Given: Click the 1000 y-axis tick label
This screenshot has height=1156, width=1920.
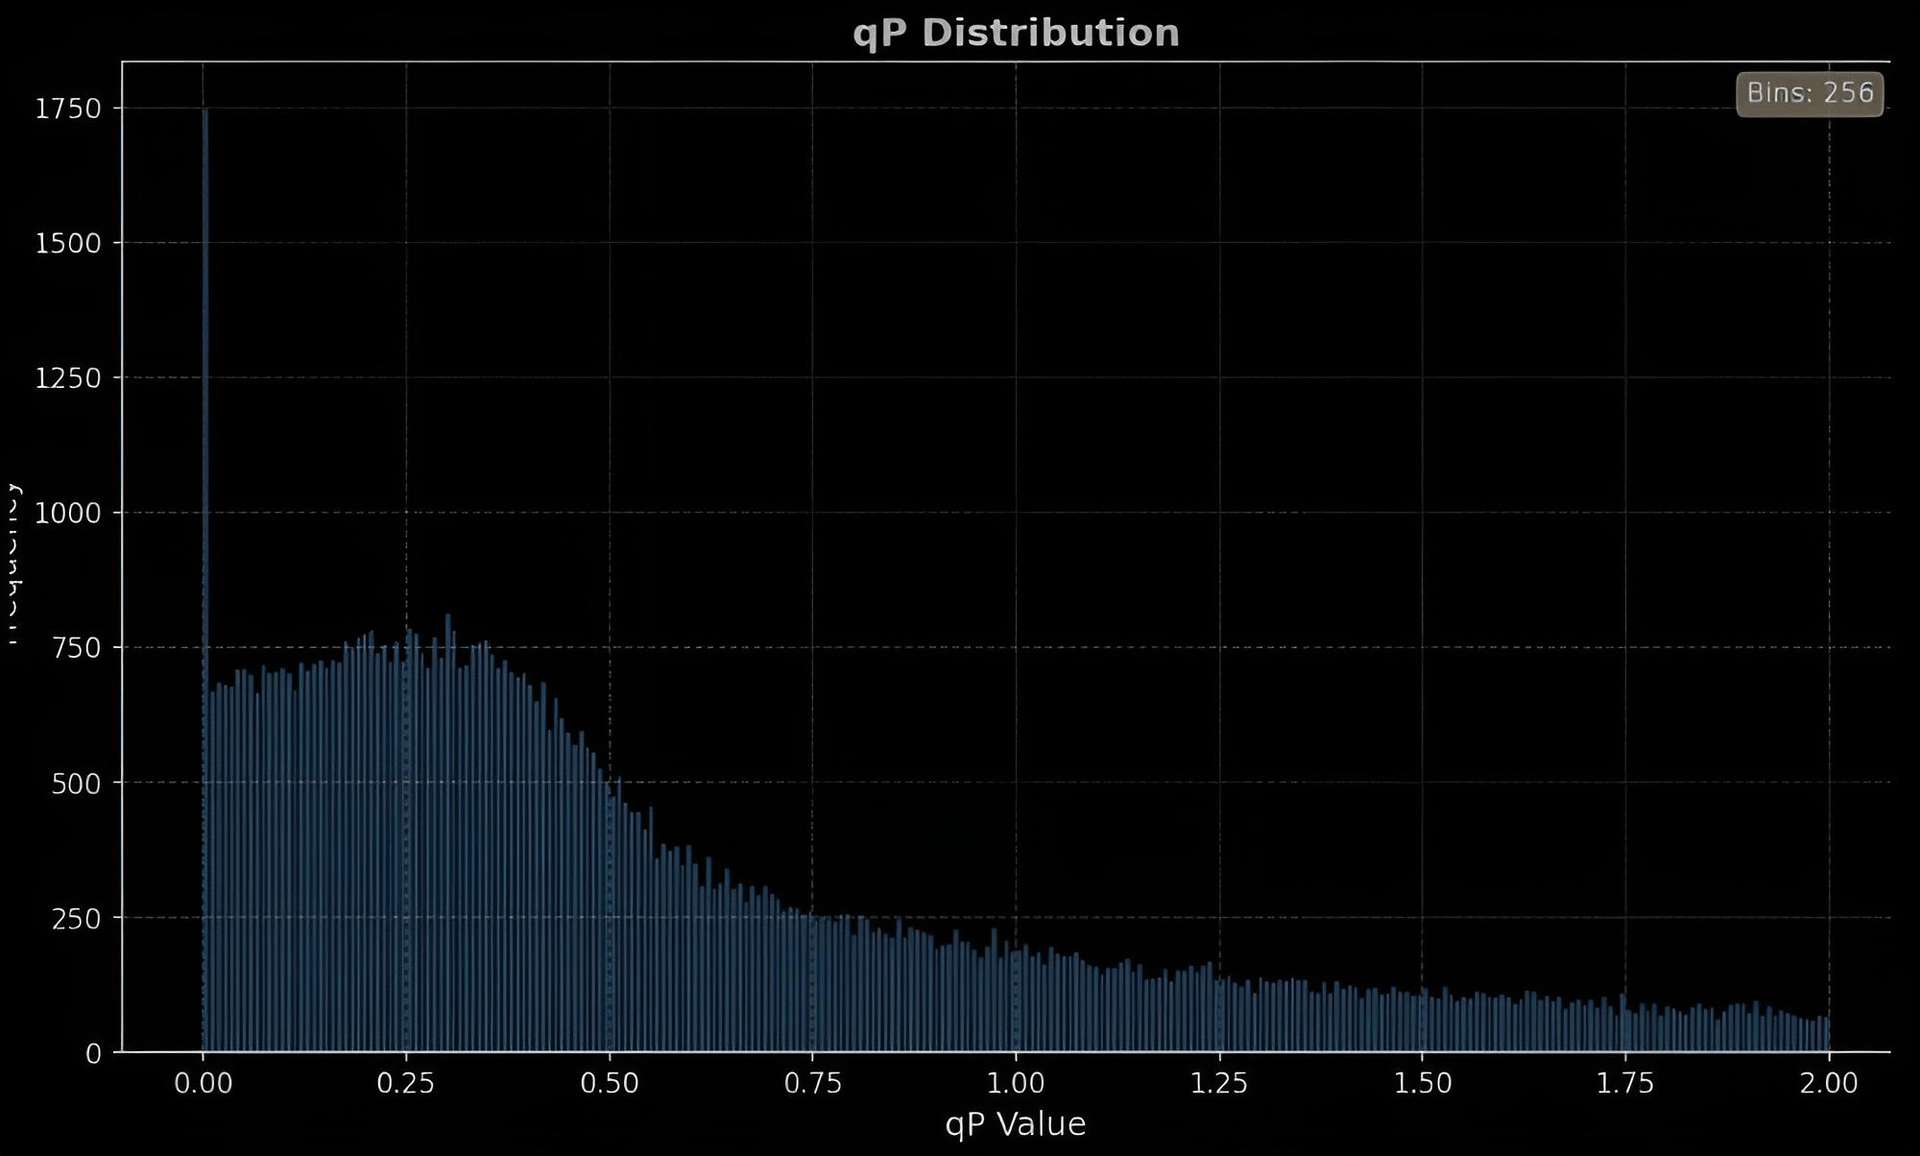Looking at the screenshot, I should 68,514.
